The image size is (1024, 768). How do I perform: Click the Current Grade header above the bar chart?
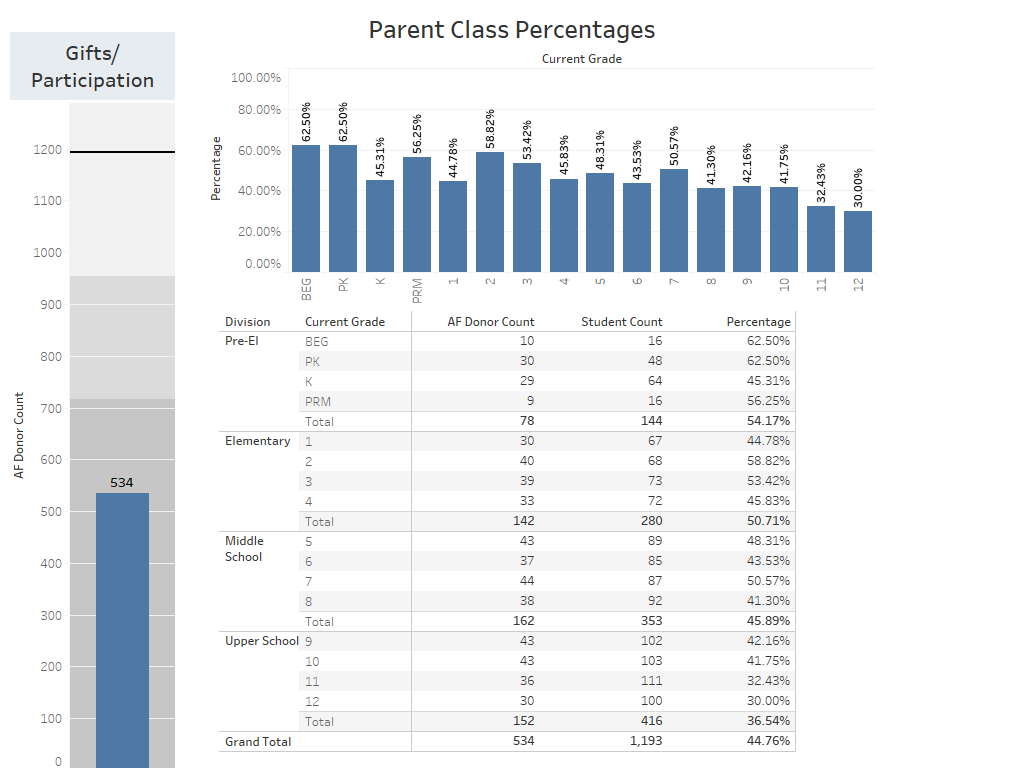coord(582,59)
